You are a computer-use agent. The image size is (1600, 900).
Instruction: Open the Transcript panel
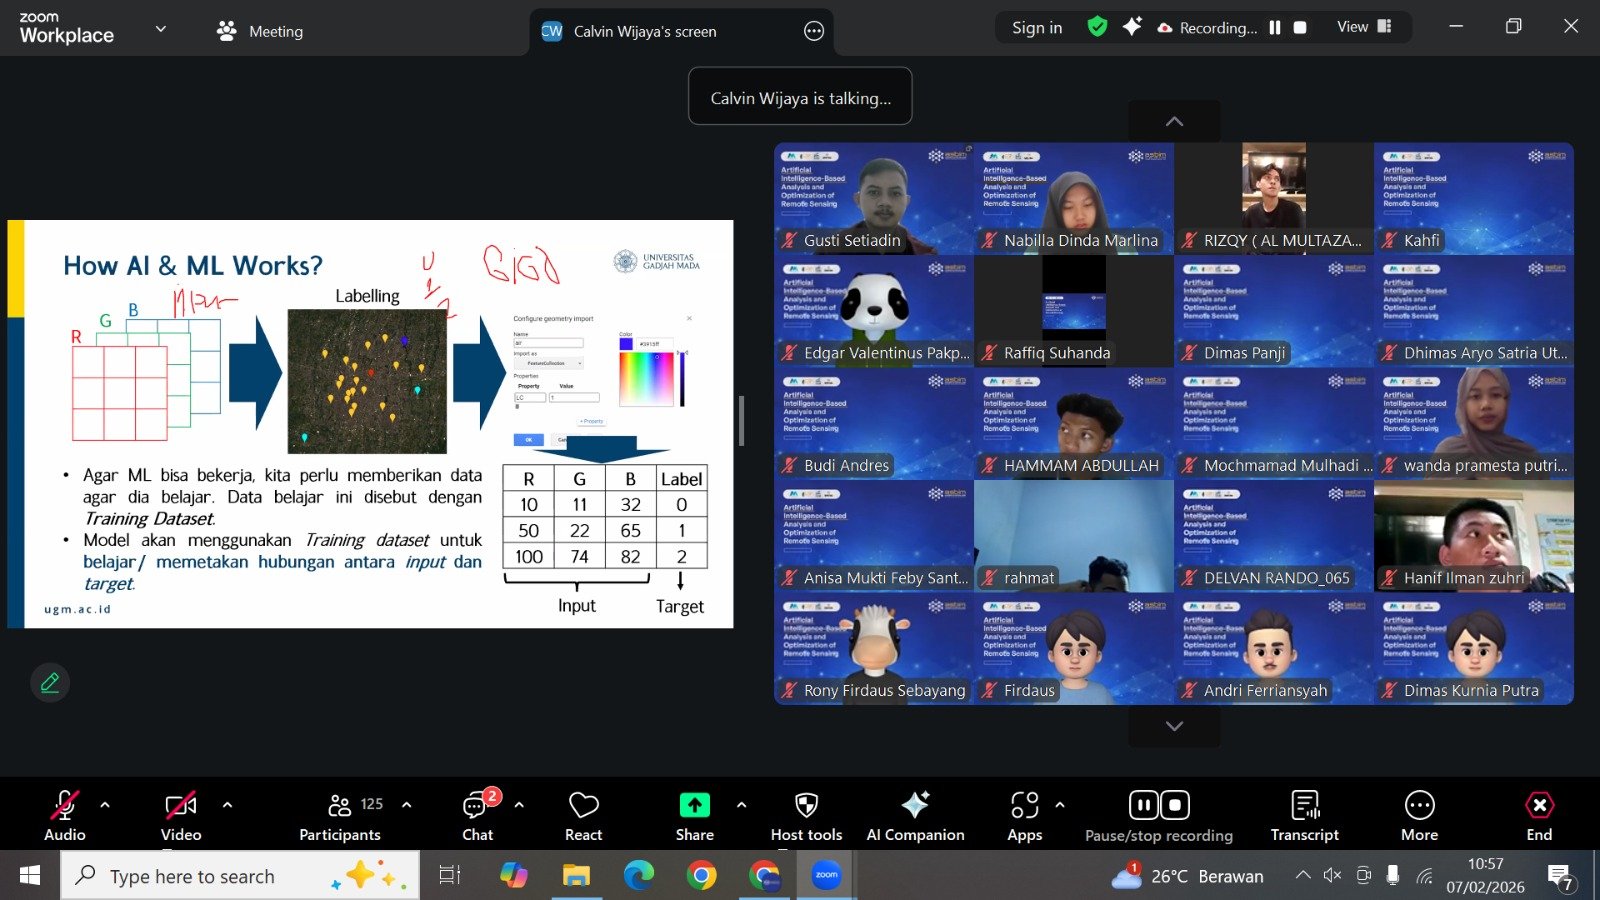click(x=1304, y=815)
